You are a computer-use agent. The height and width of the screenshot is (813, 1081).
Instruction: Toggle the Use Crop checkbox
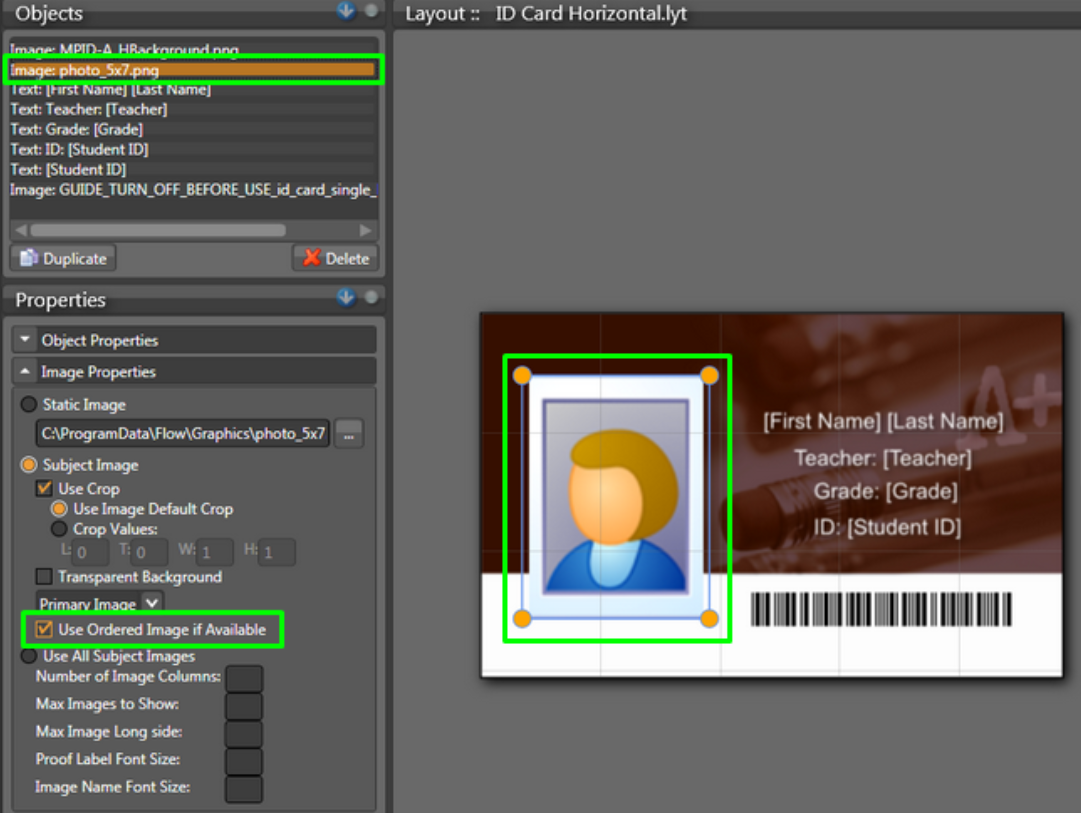click(42, 487)
